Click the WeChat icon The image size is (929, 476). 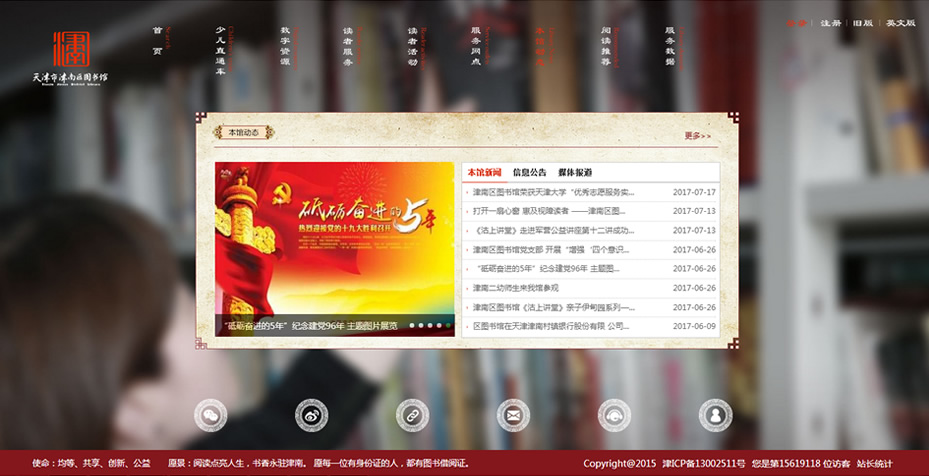pyautogui.click(x=210, y=414)
